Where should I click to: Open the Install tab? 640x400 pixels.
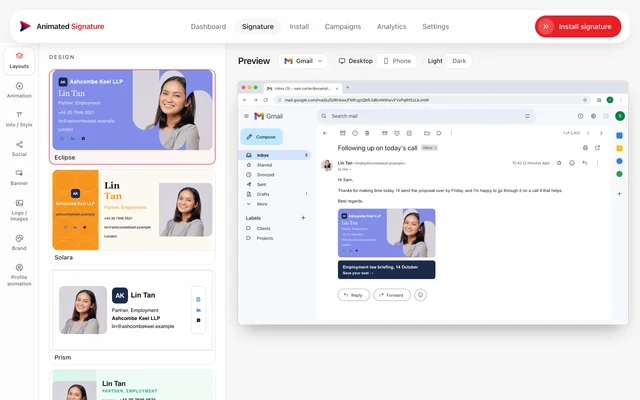pyautogui.click(x=299, y=27)
